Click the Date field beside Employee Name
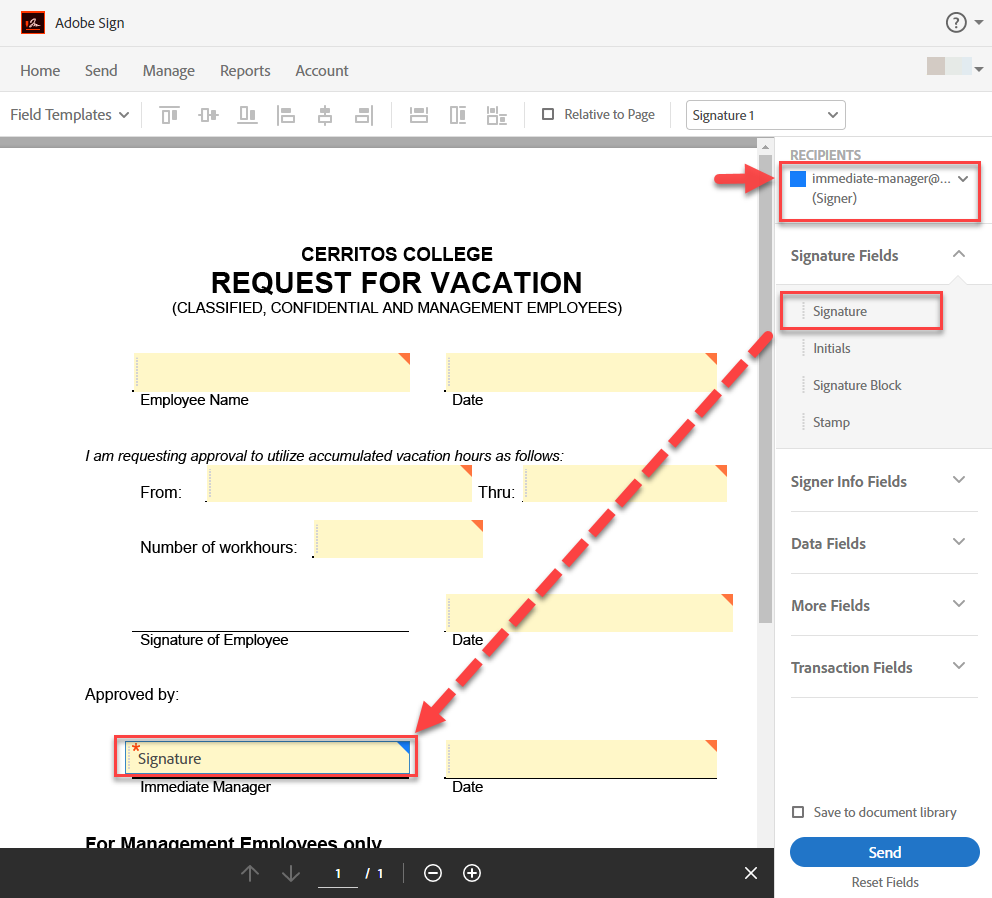Viewport: 992px width, 898px height. pos(581,372)
